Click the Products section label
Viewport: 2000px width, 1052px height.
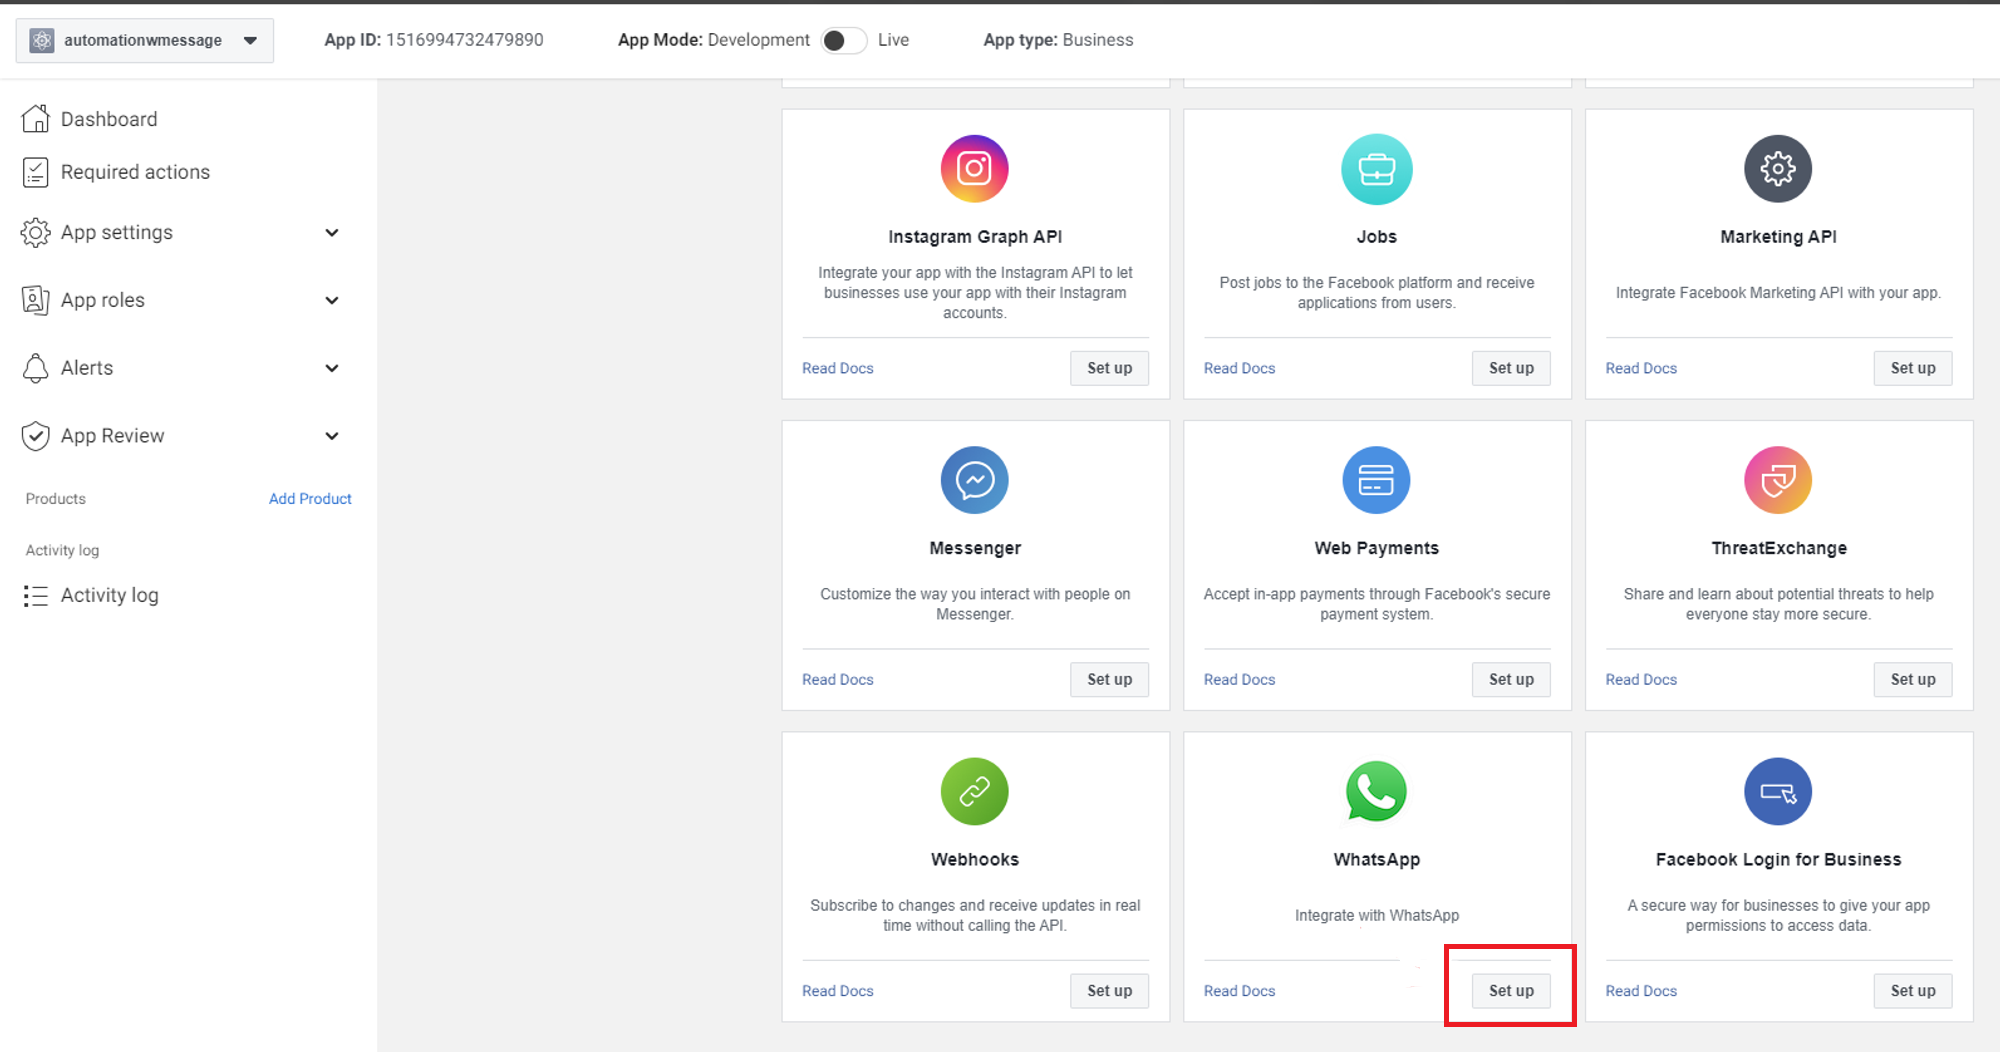[56, 498]
